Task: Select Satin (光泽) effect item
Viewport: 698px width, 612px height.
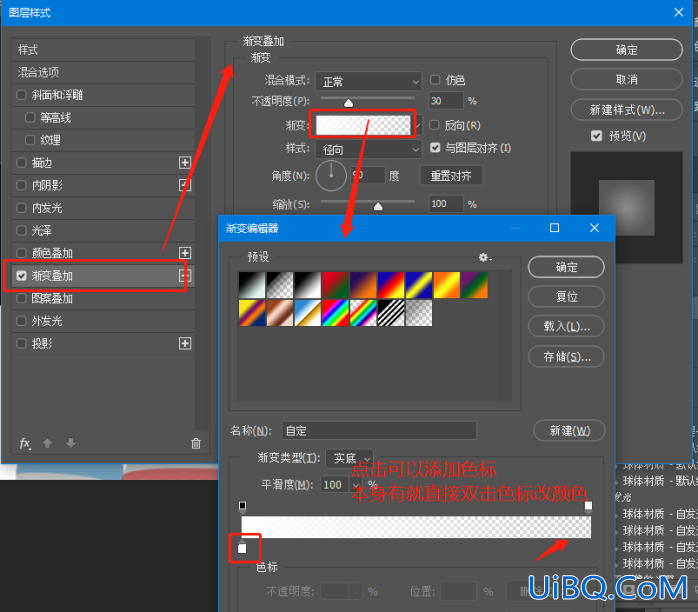Action: click(103, 231)
